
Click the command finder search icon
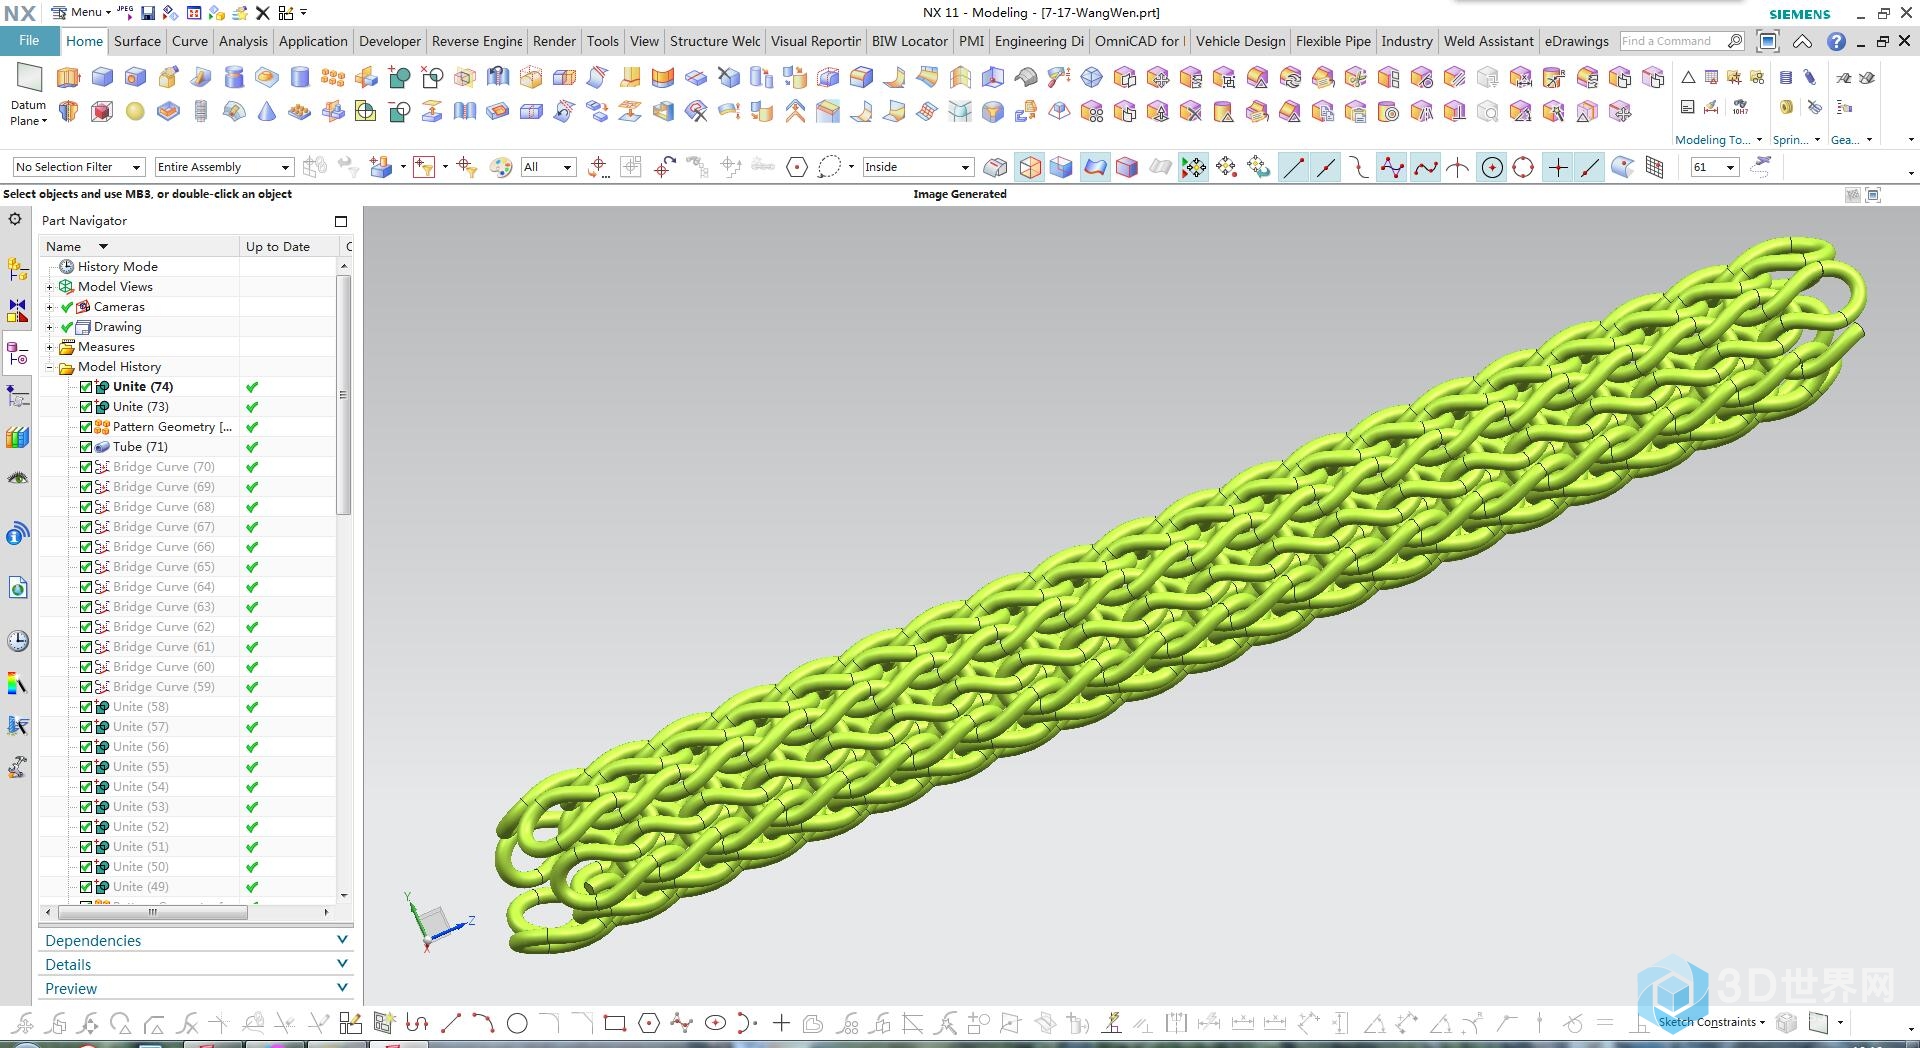point(1735,41)
